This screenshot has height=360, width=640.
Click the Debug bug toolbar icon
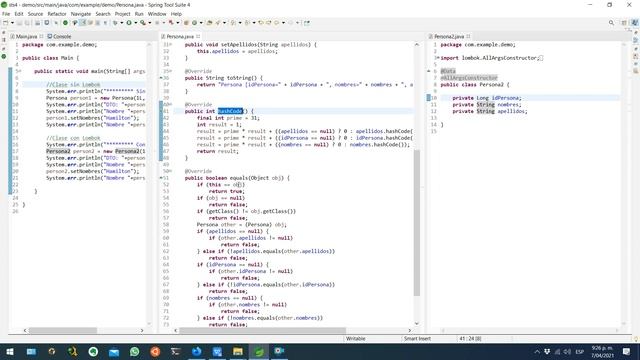click(115, 23)
